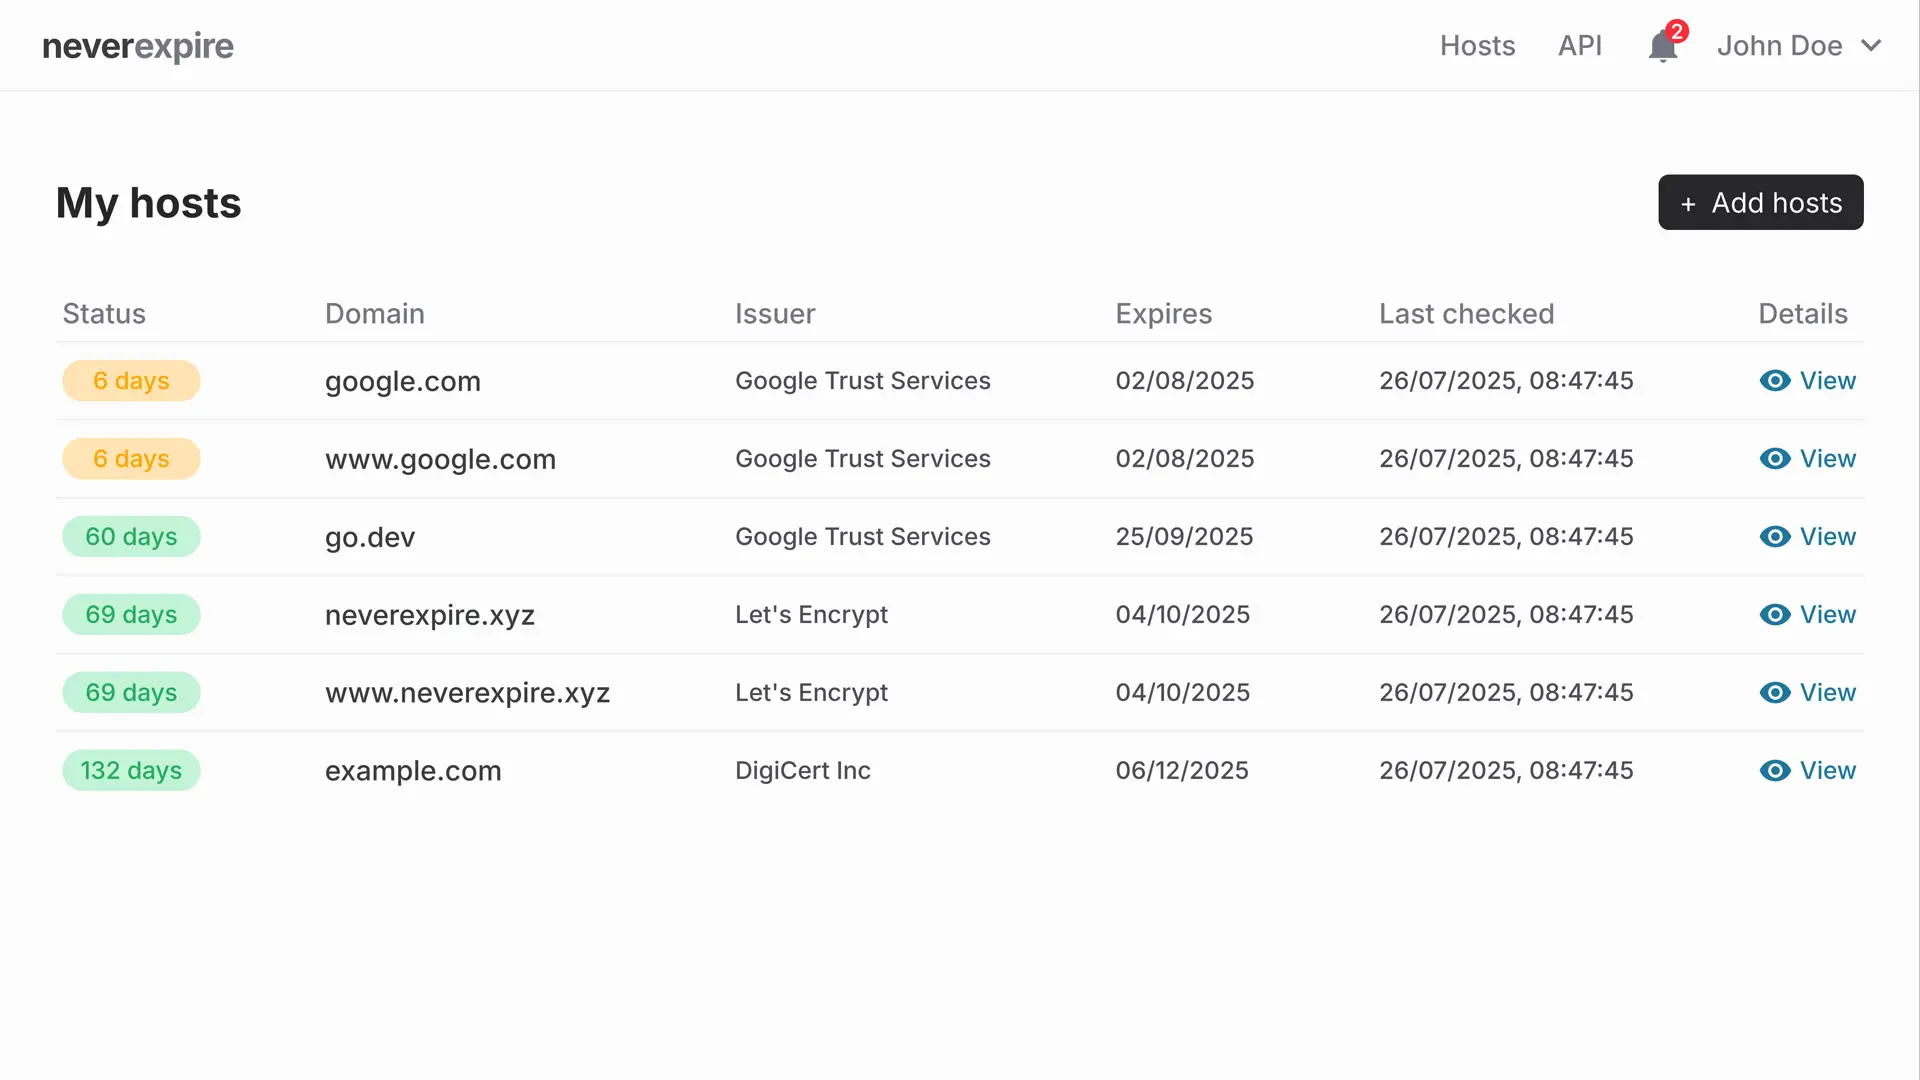Screen dimensions: 1920x1080
Task: Open the notifications bell icon
Action: tap(1662, 46)
